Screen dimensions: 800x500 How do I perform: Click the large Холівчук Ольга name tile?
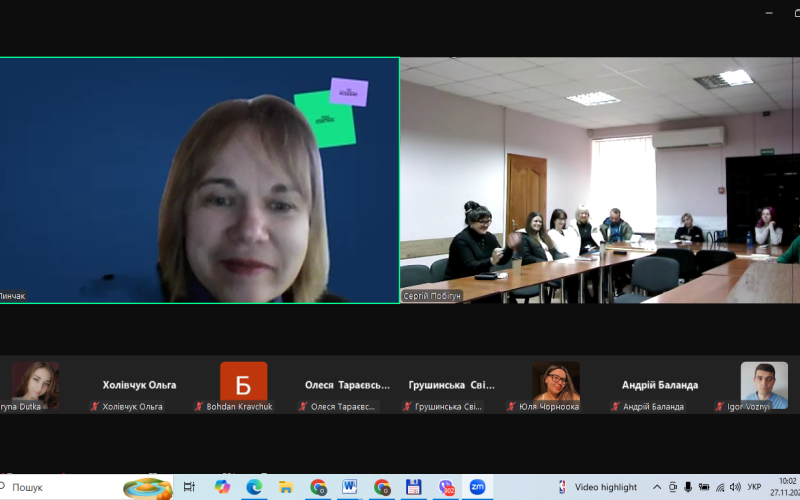[x=139, y=385]
